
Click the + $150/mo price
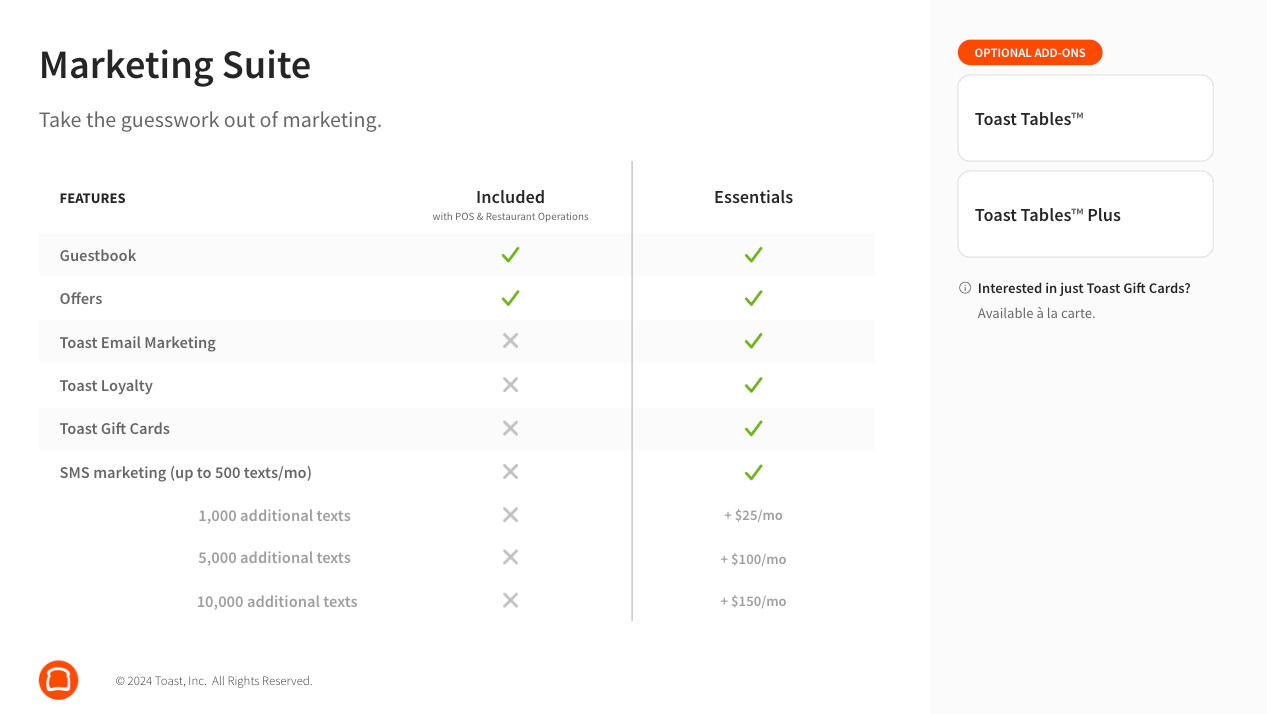pos(753,601)
